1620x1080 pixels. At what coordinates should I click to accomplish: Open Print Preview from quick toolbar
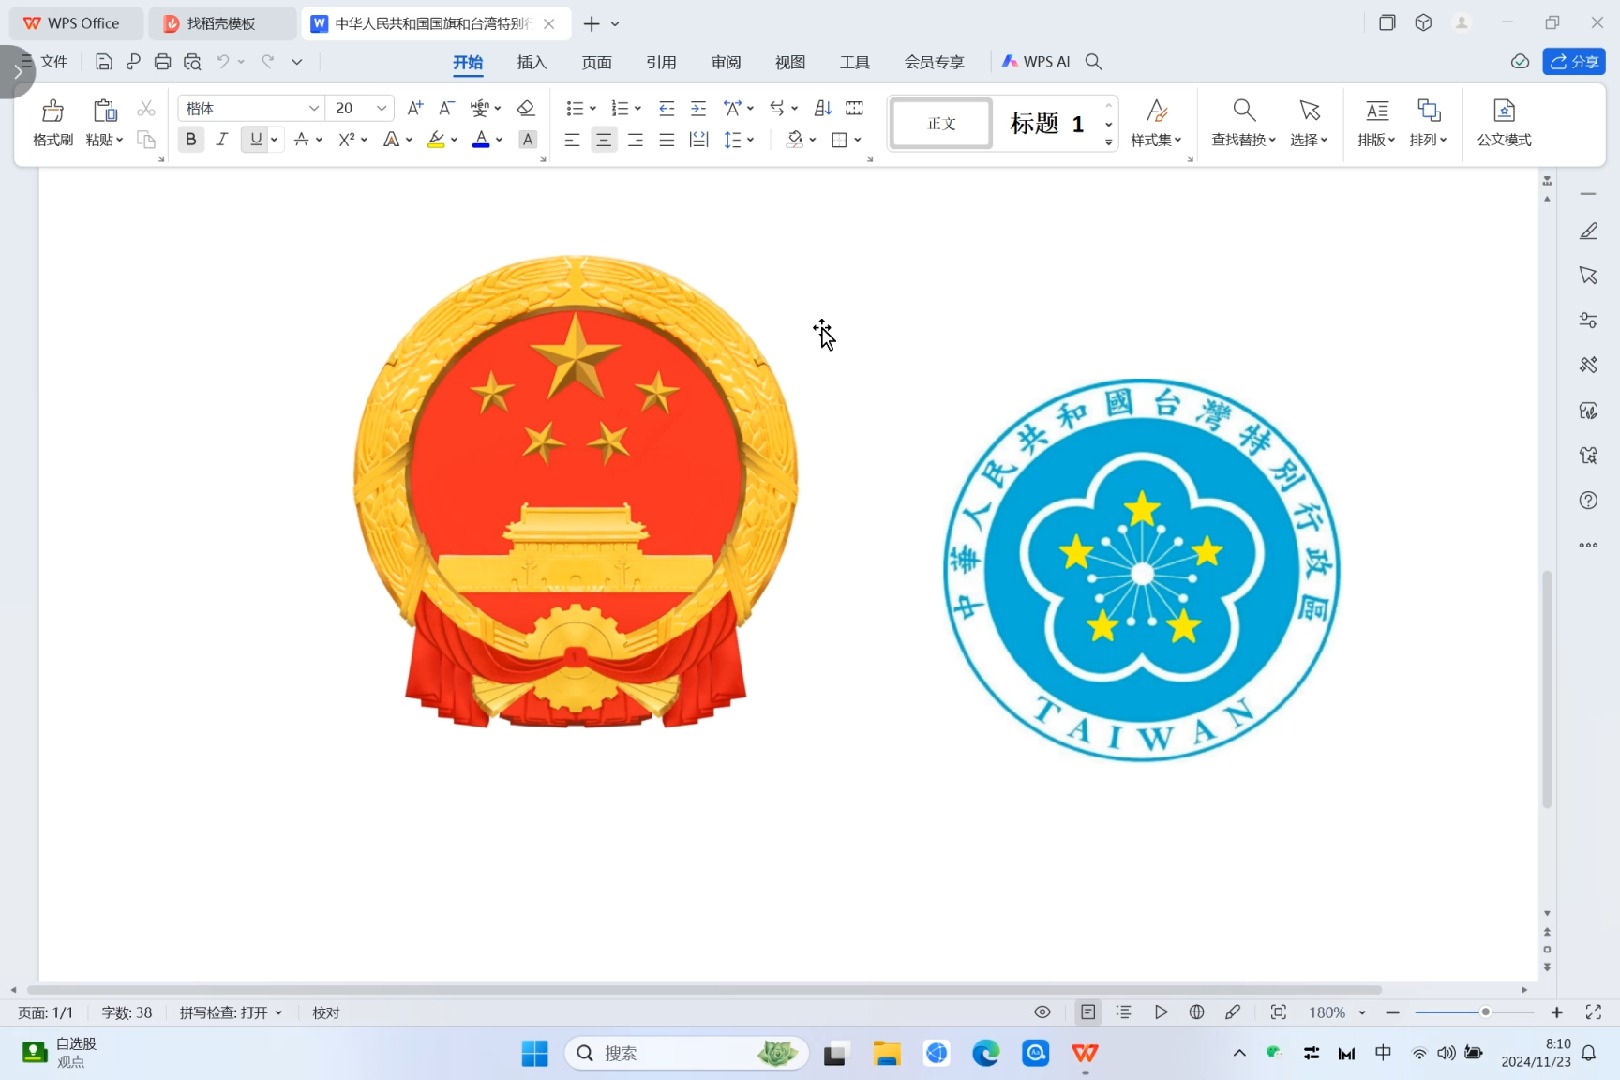pos(193,62)
